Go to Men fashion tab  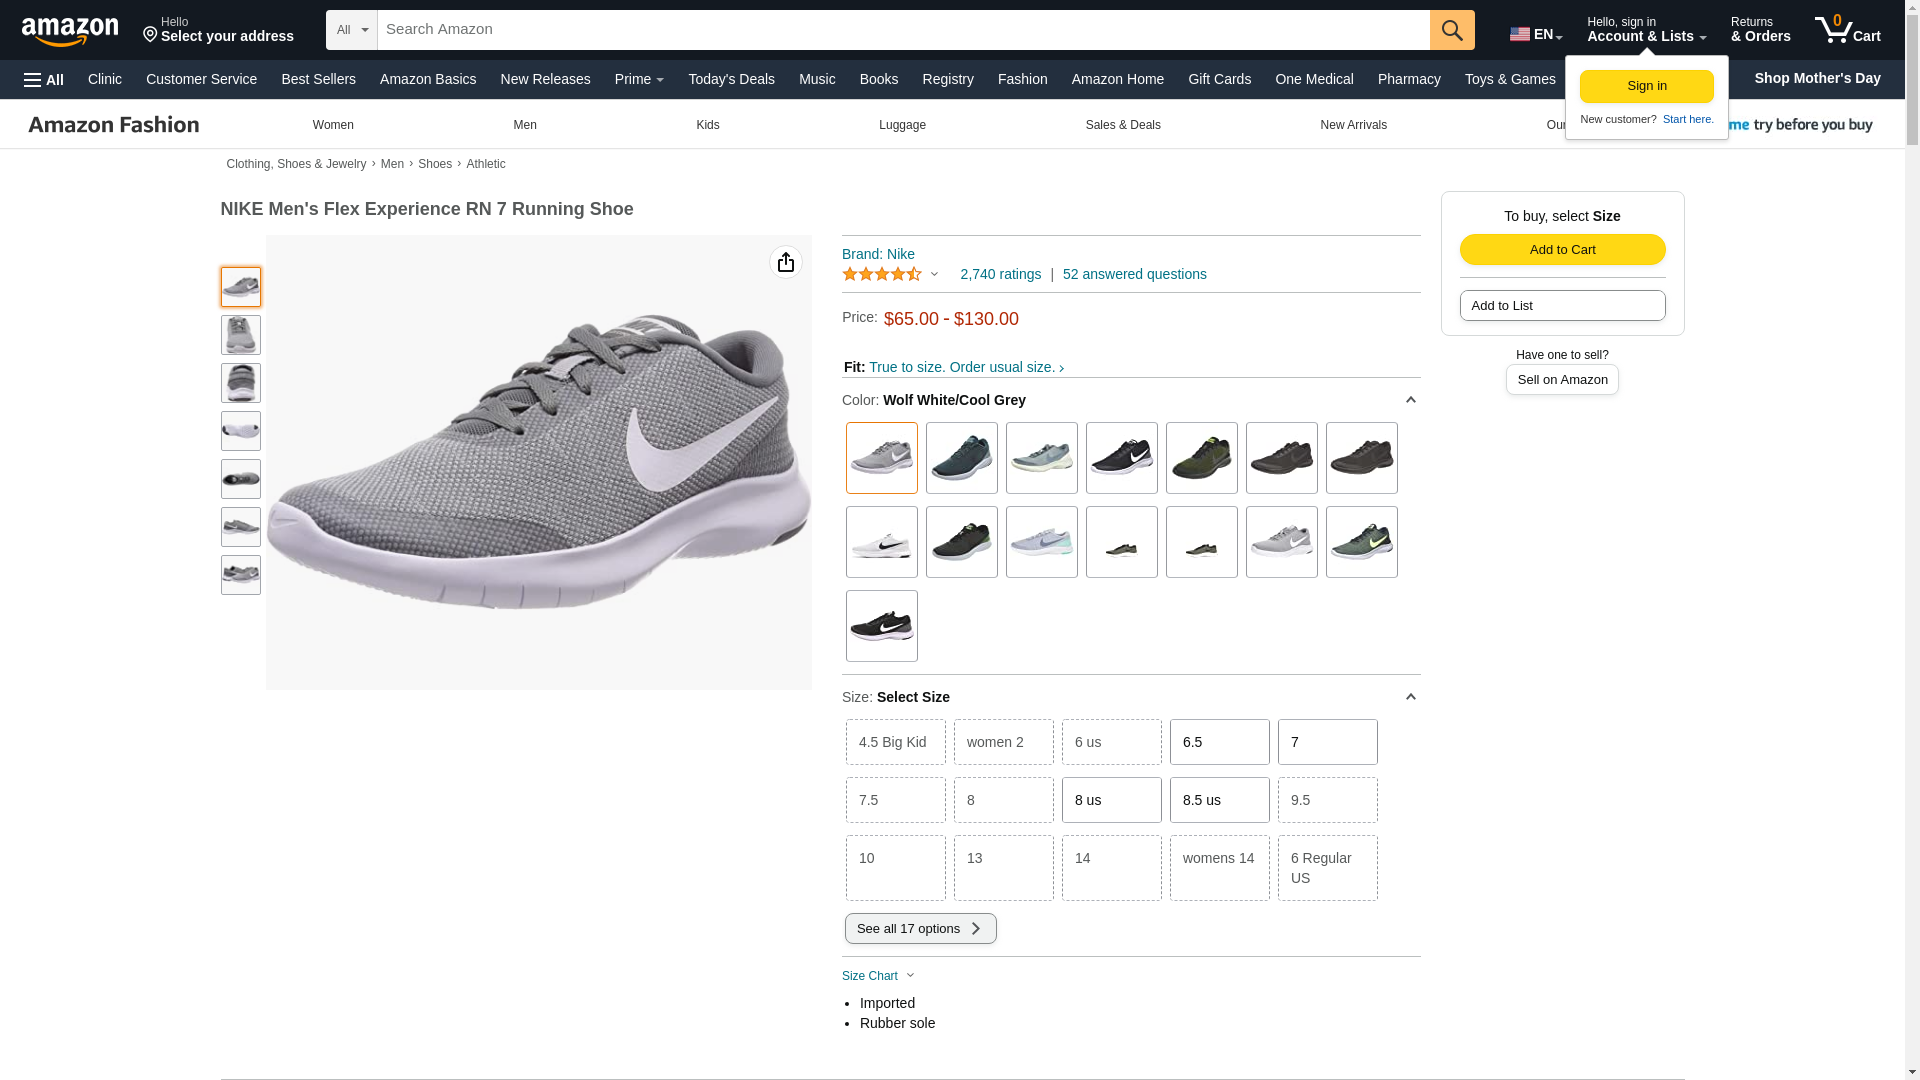(525, 125)
